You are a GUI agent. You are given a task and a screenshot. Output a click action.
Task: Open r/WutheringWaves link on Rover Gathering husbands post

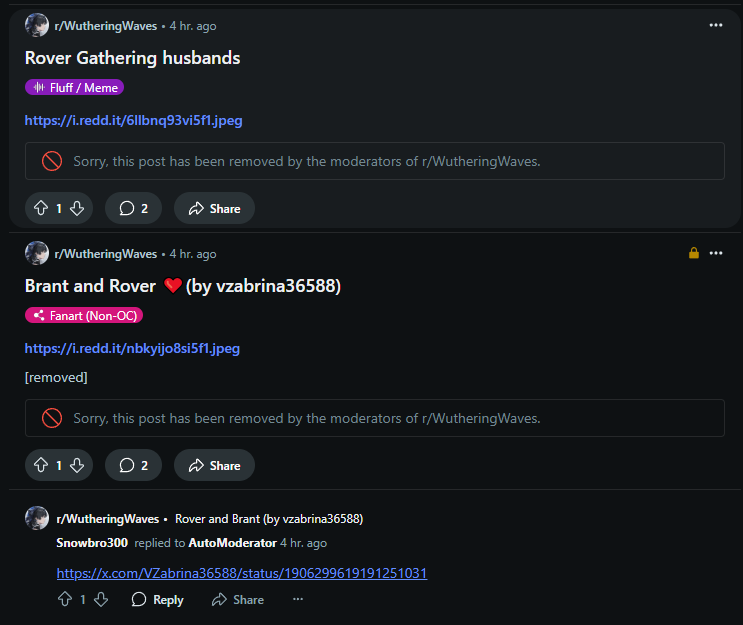coord(106,26)
